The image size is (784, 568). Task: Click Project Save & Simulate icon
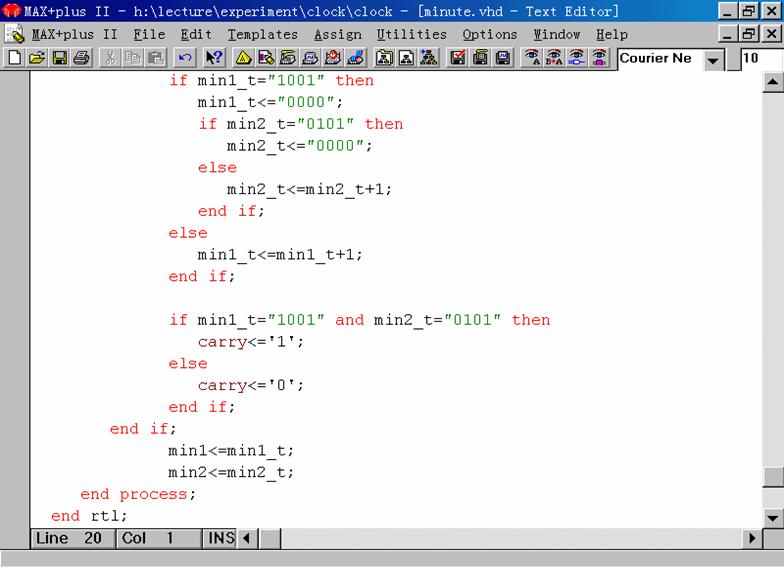tap(503, 58)
